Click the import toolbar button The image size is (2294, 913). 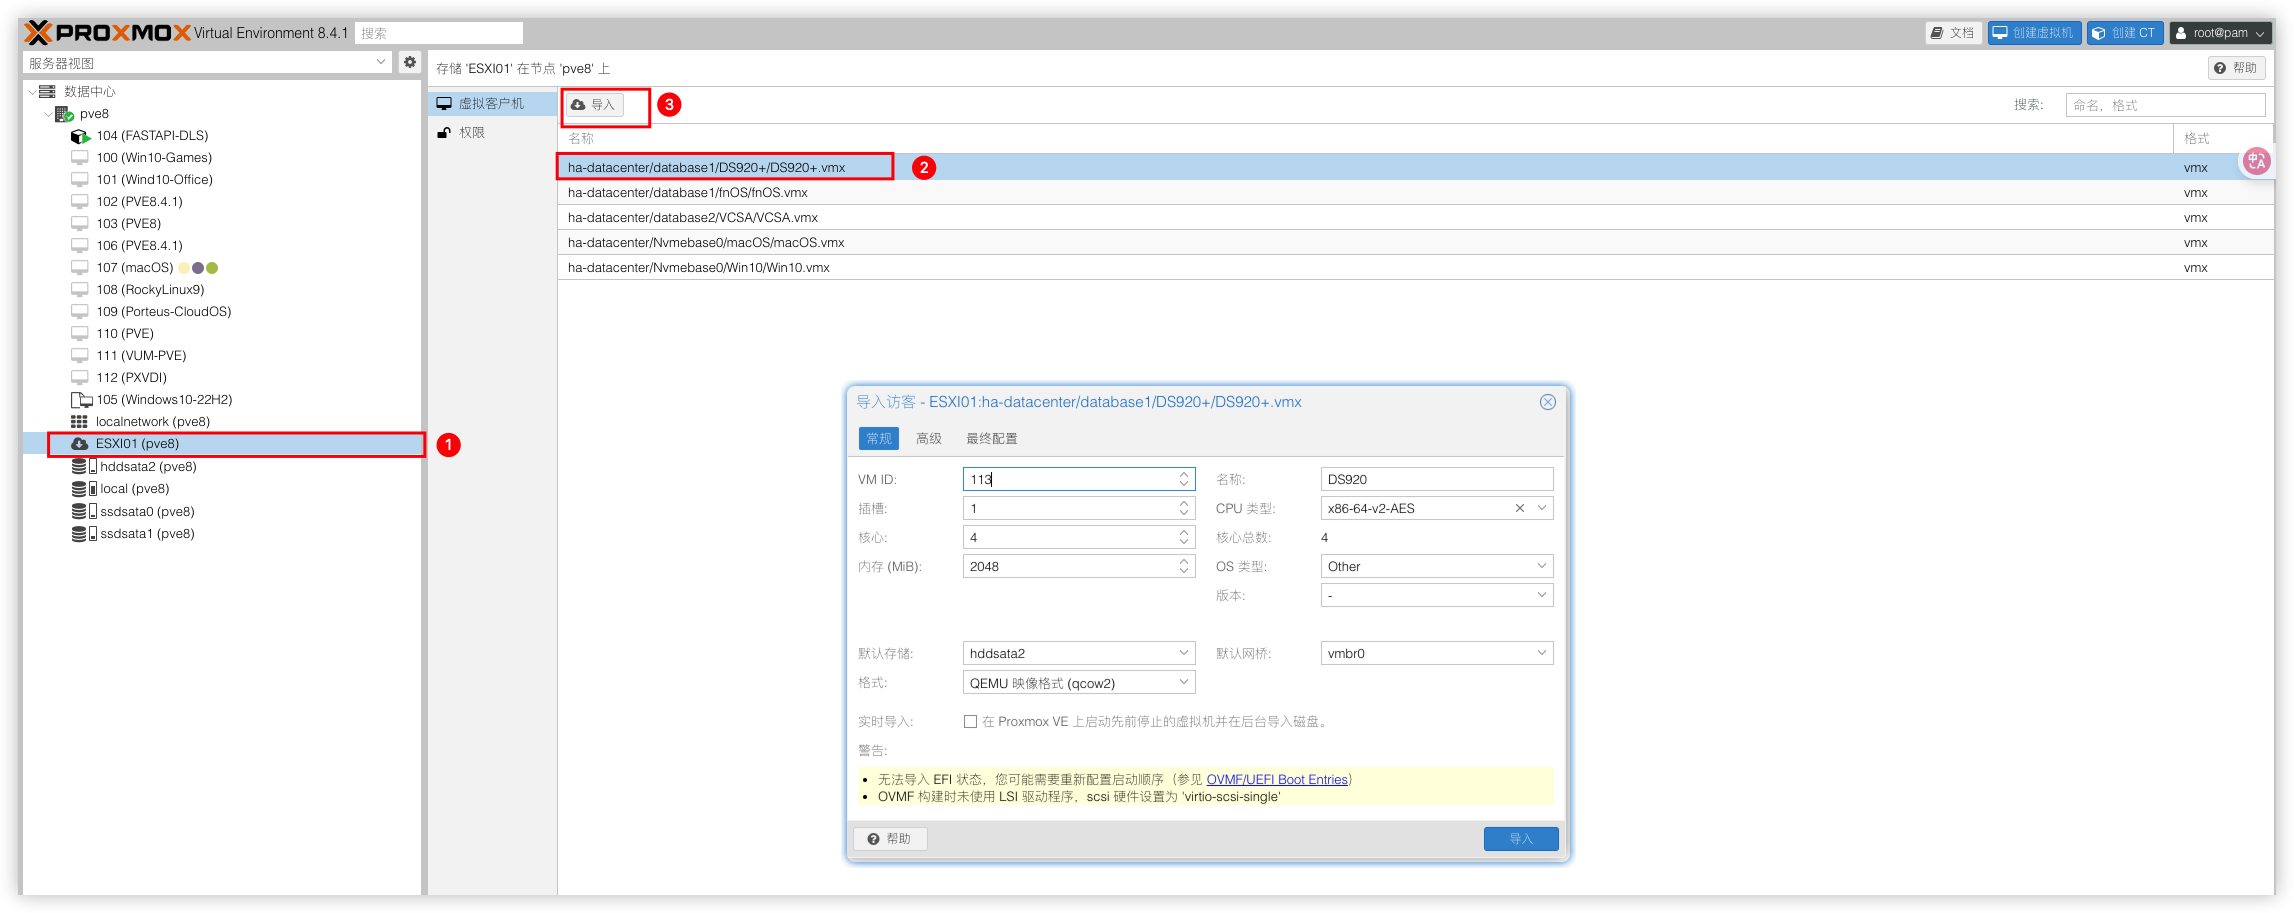tap(593, 104)
